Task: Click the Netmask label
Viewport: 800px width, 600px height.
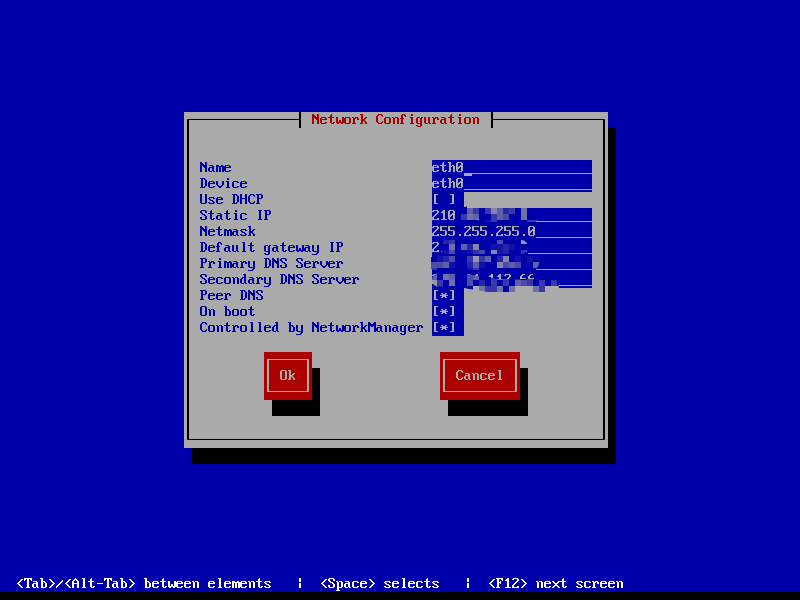Action: (227, 231)
